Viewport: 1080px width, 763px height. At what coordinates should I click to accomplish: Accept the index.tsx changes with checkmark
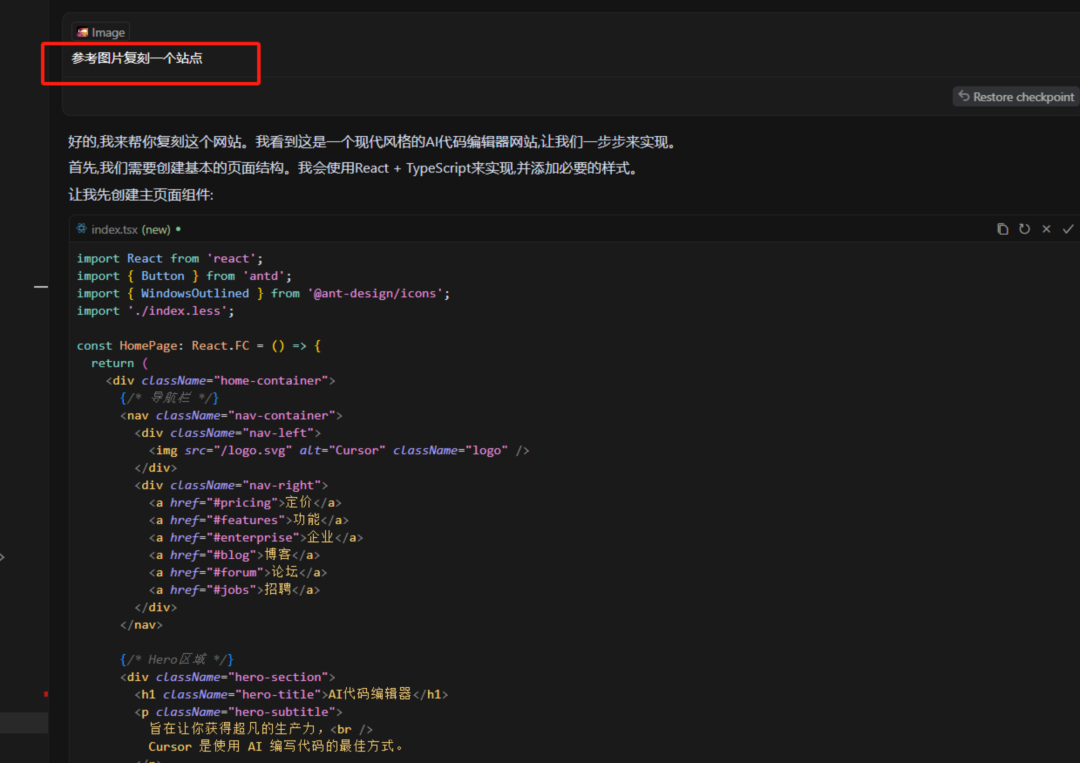[x=1068, y=229]
